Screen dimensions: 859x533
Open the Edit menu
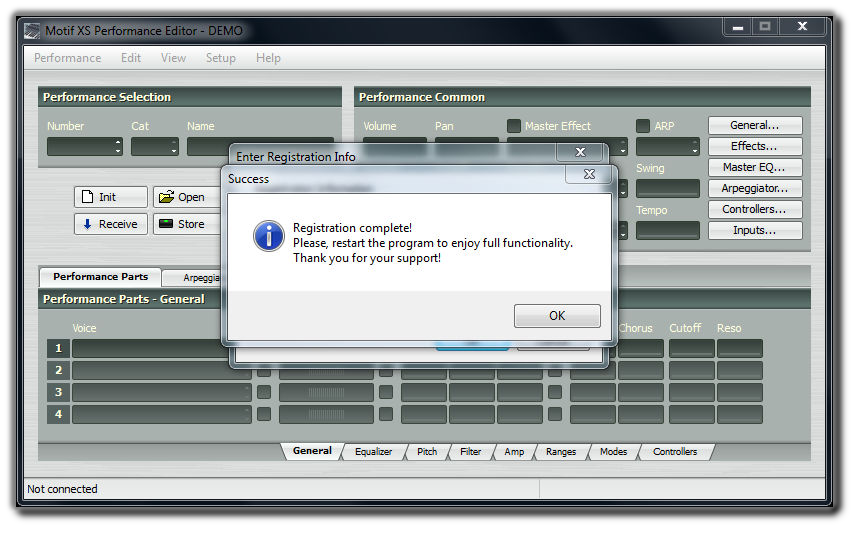pos(130,58)
